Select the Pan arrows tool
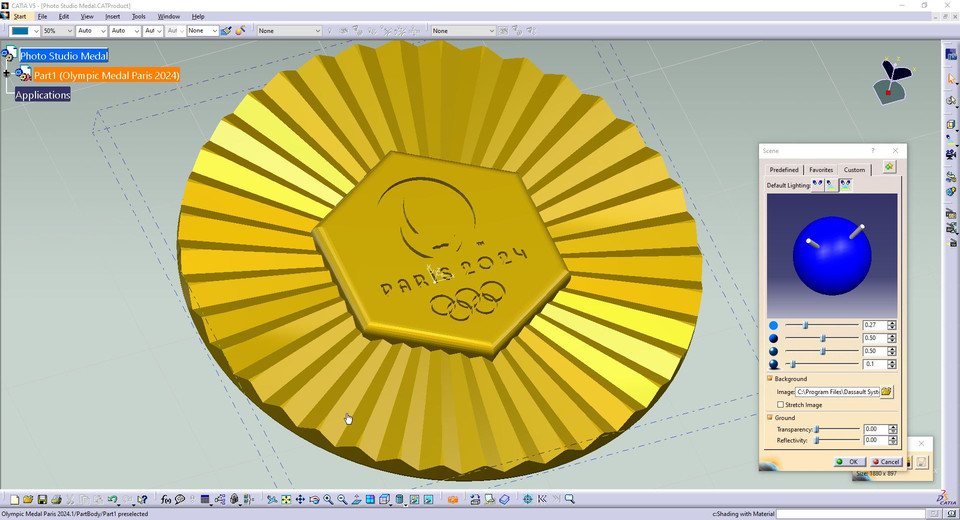 click(x=300, y=500)
